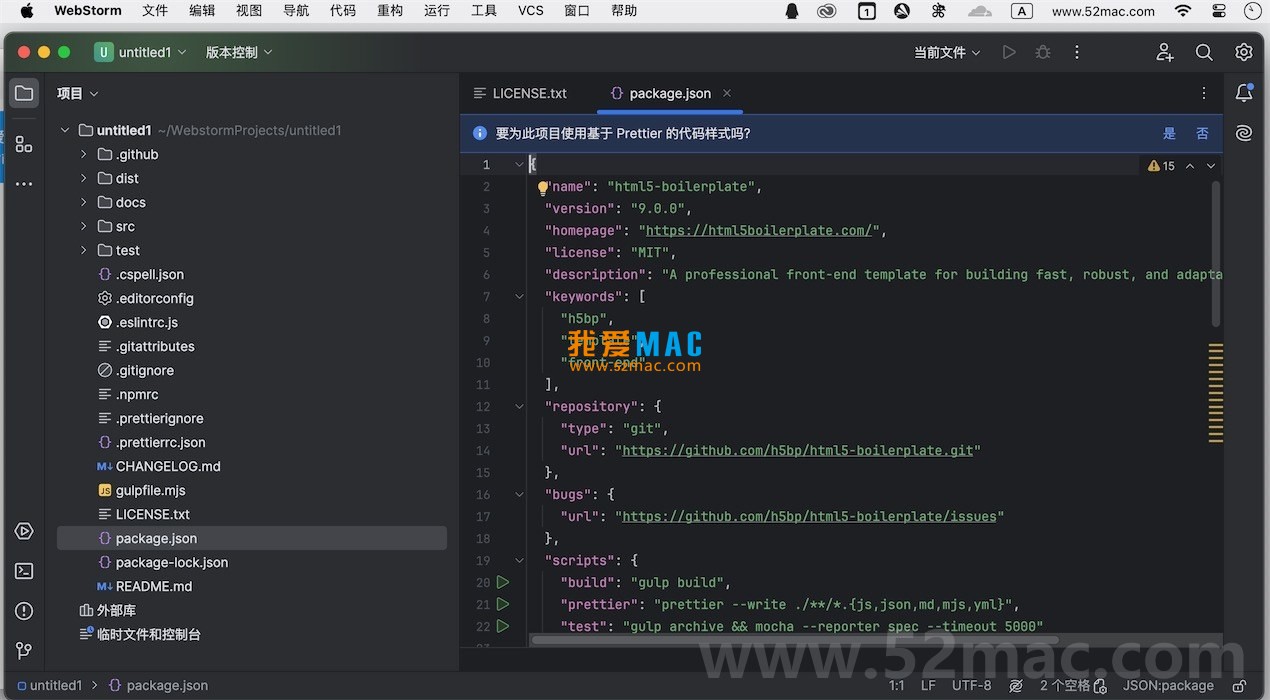Open Code With Me add-user icon
1270x700 pixels.
point(1165,52)
